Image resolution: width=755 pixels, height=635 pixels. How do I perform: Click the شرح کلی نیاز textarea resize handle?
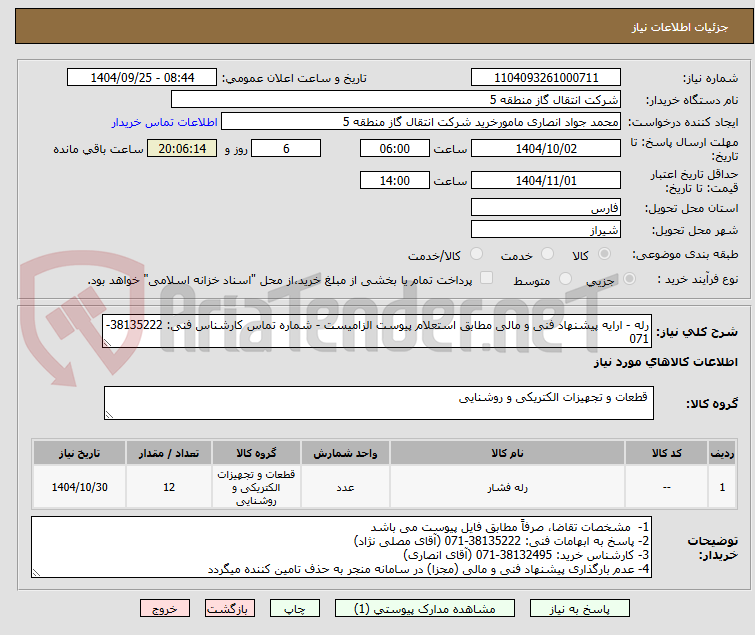click(107, 343)
